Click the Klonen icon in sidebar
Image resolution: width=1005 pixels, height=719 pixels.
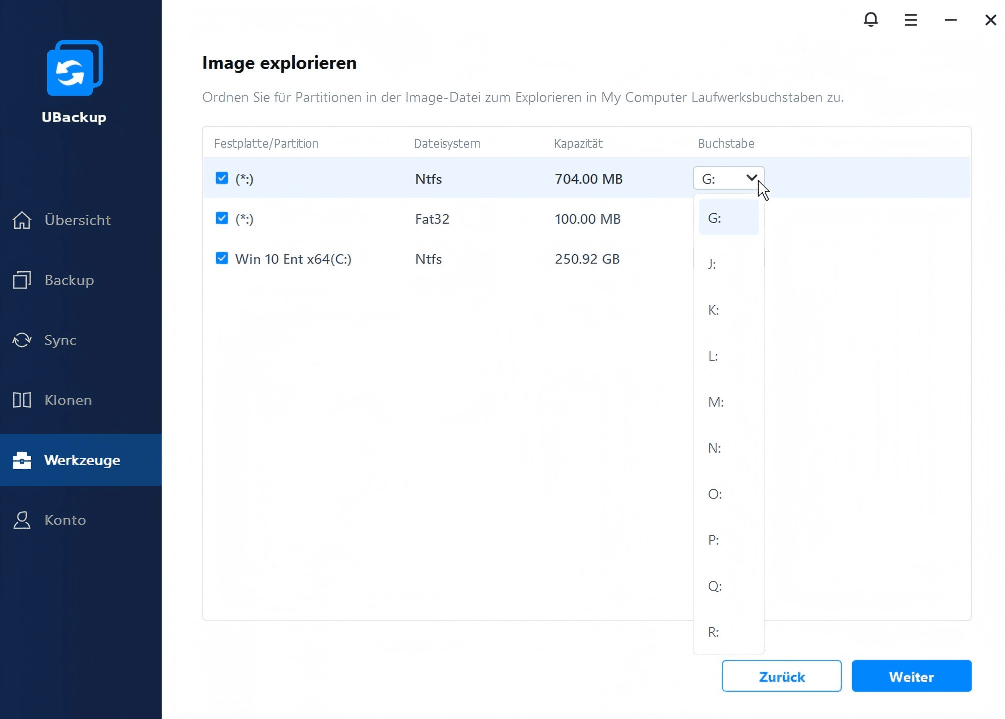pos(22,400)
